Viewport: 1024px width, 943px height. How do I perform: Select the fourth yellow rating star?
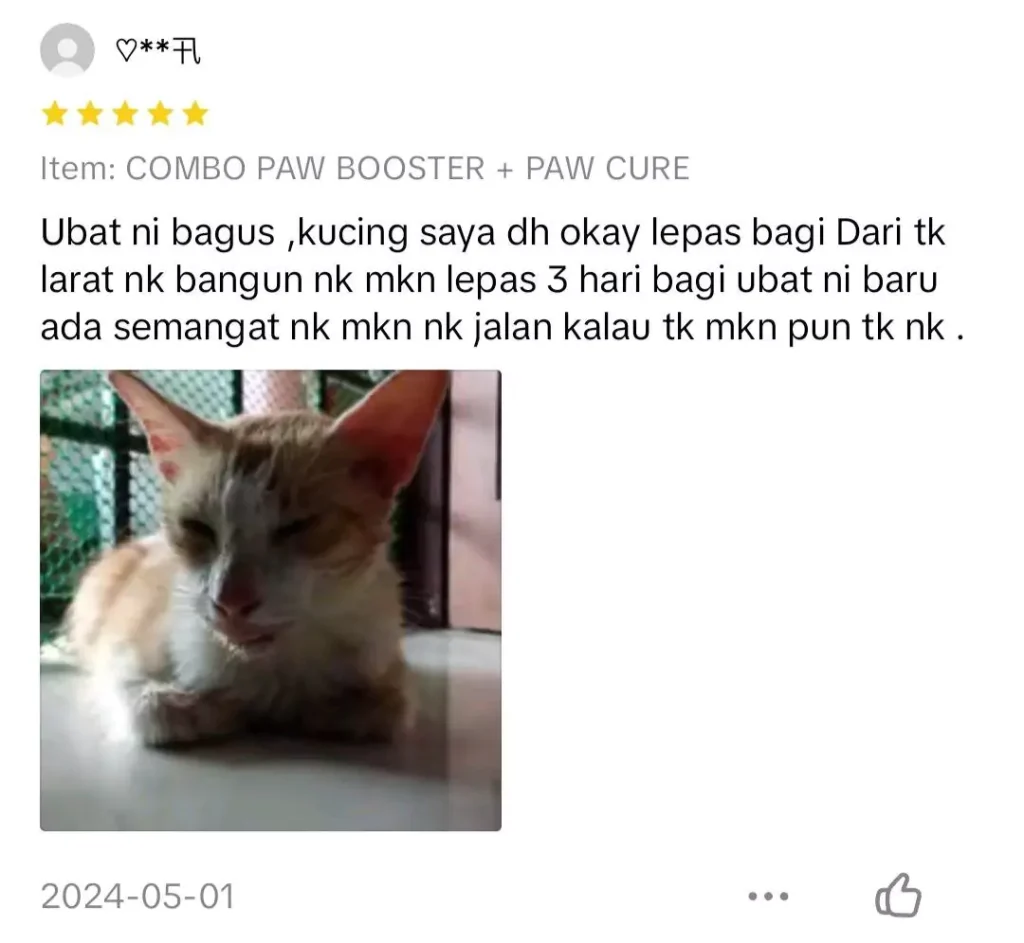tap(159, 114)
